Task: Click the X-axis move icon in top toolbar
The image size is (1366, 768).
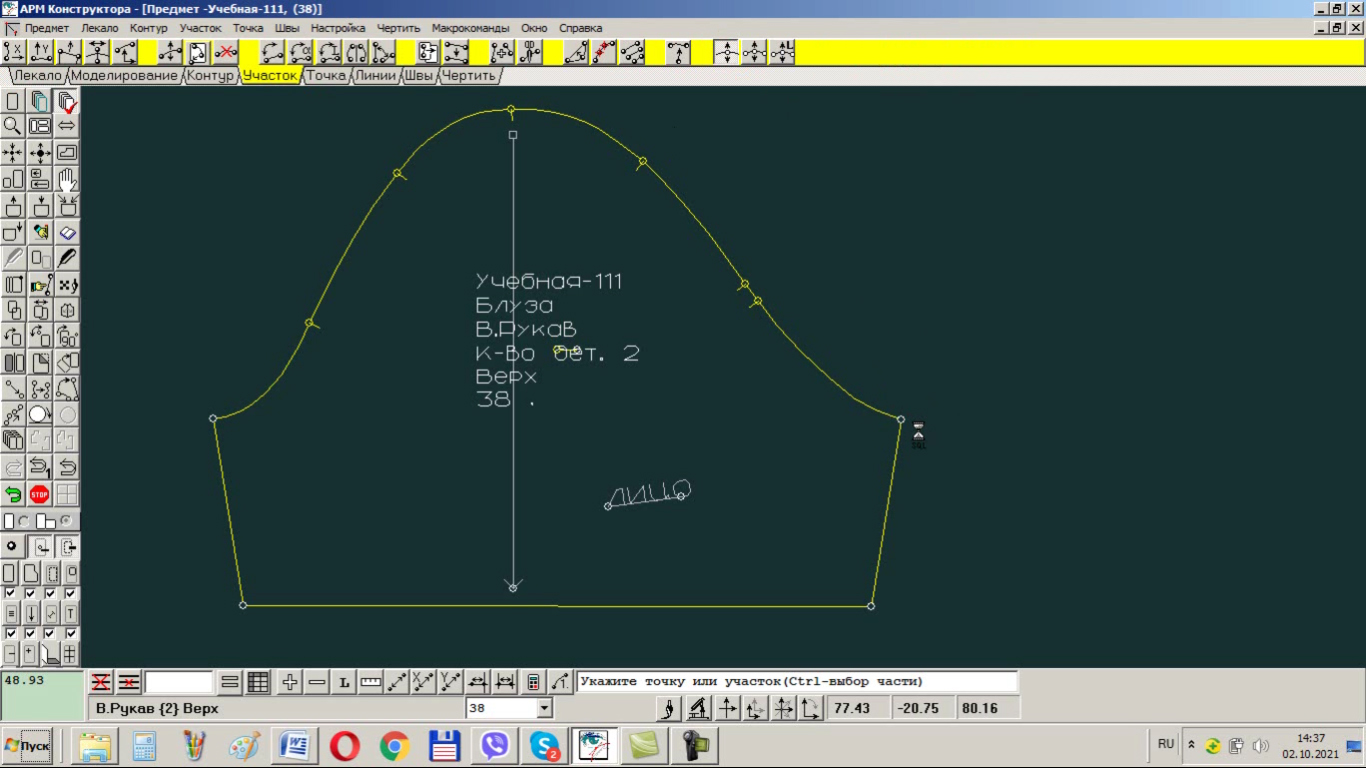Action: 14,52
